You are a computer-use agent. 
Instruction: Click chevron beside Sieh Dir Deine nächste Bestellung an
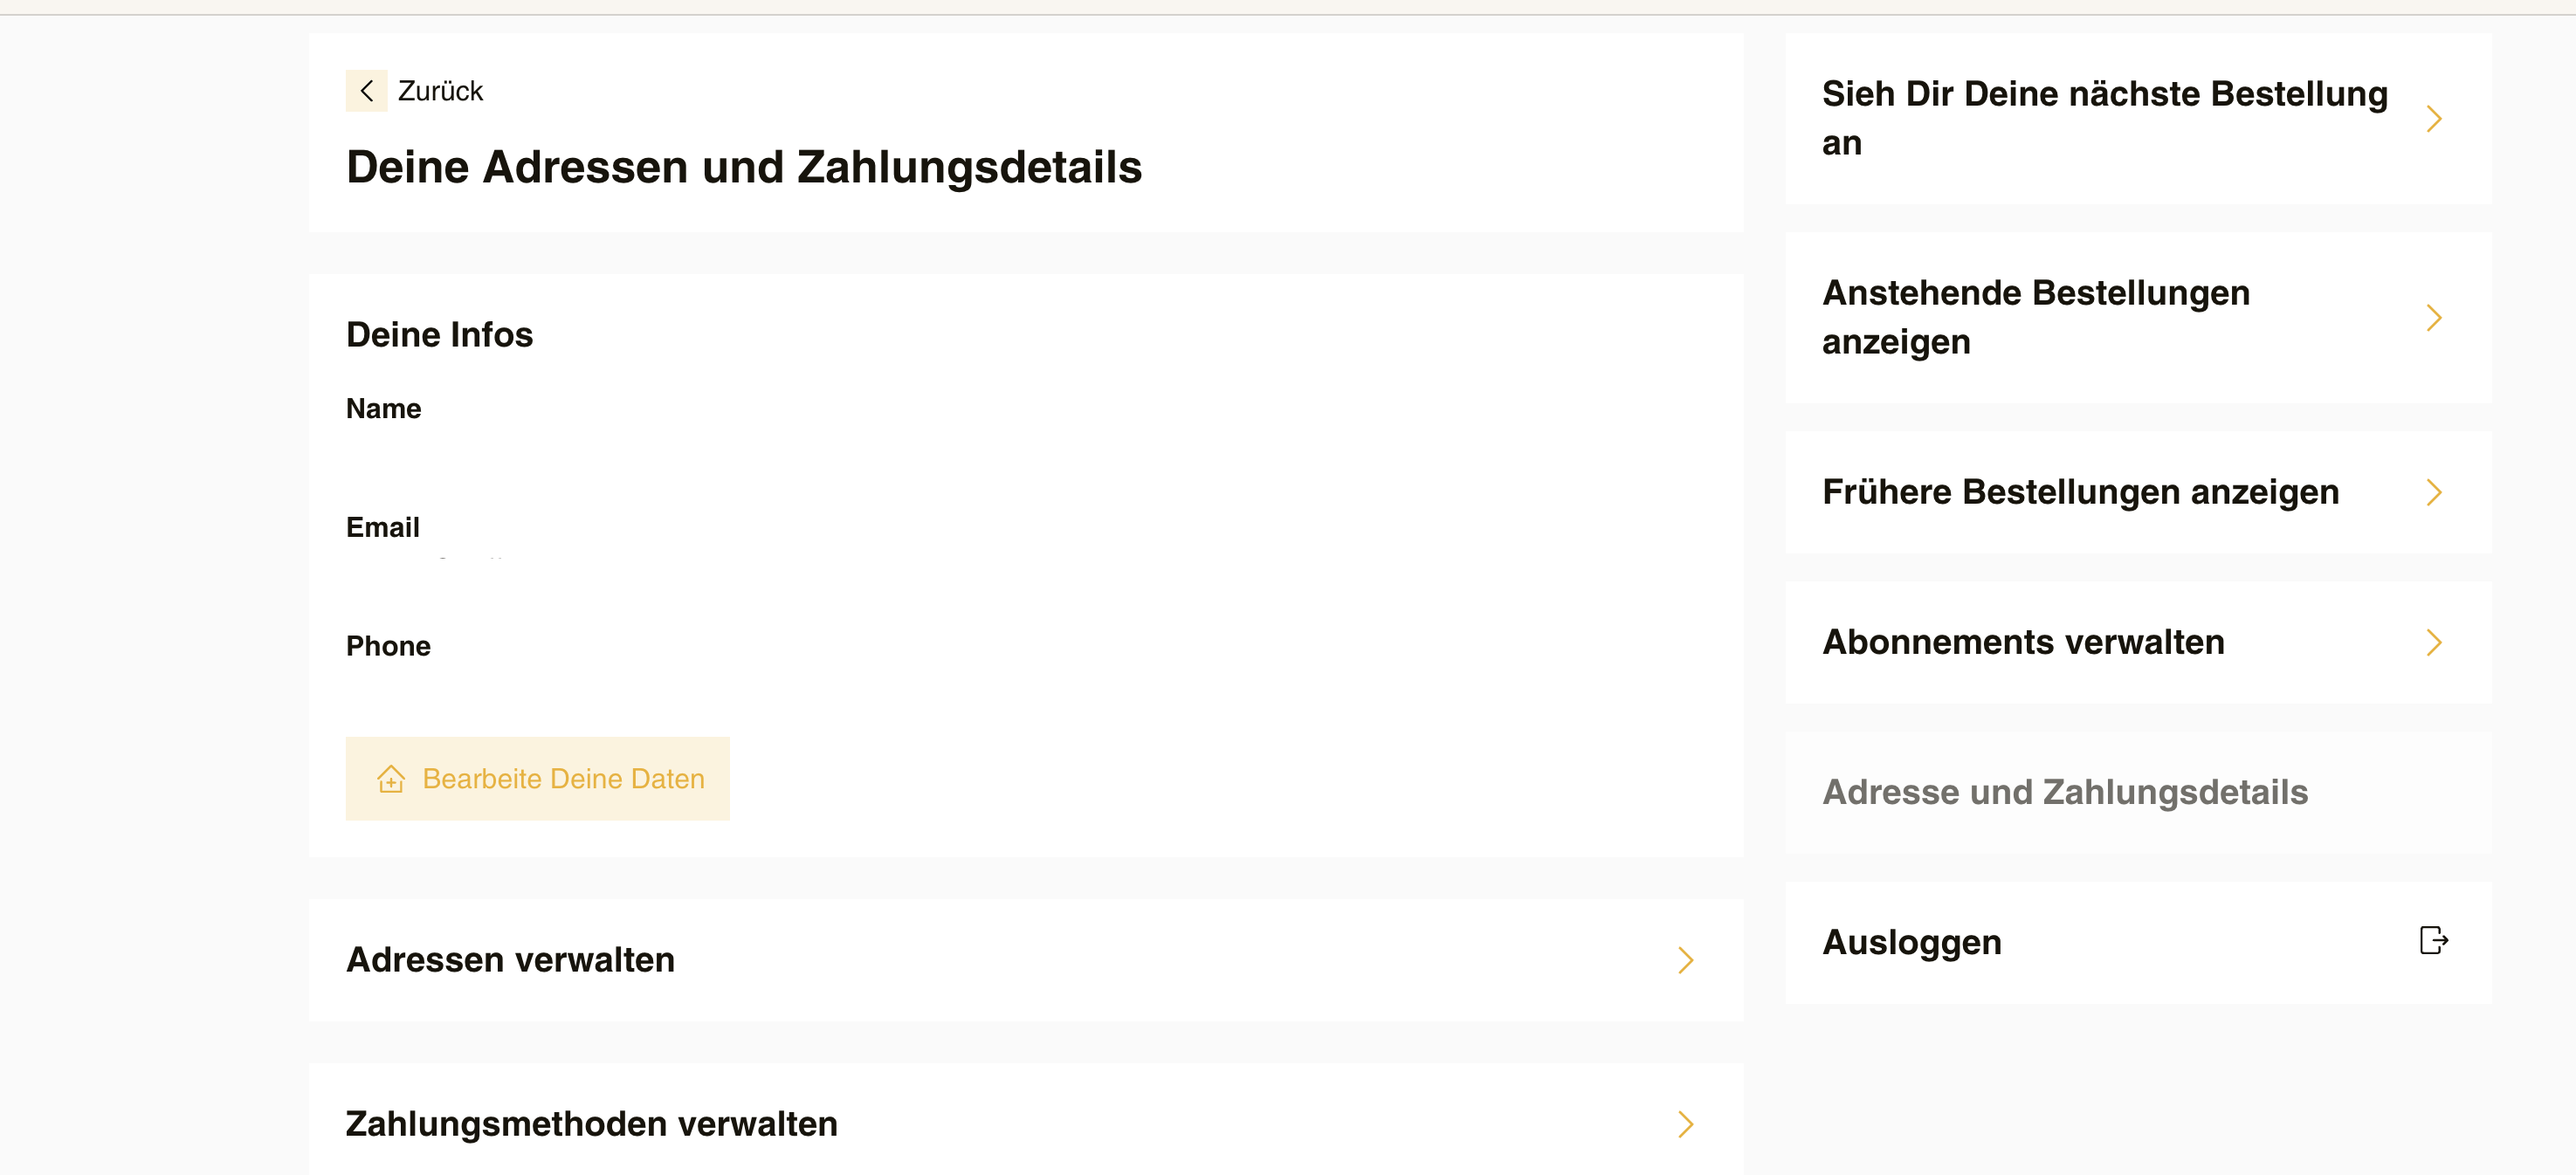pos(2434,119)
